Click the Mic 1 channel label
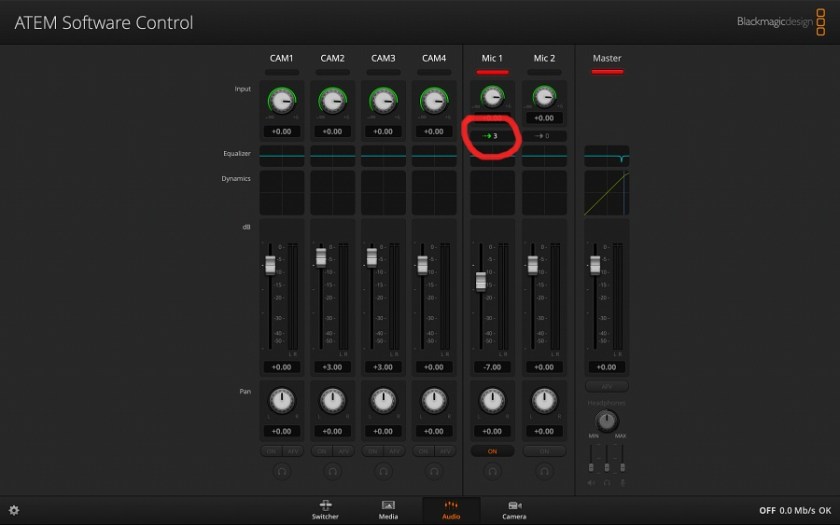The height and width of the screenshot is (525, 840). click(x=492, y=58)
